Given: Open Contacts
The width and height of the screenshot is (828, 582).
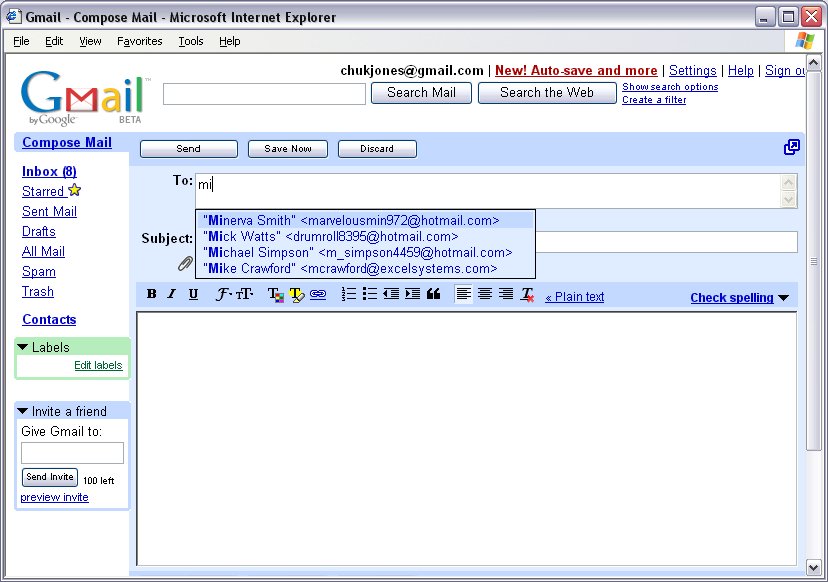Looking at the screenshot, I should click(x=49, y=320).
